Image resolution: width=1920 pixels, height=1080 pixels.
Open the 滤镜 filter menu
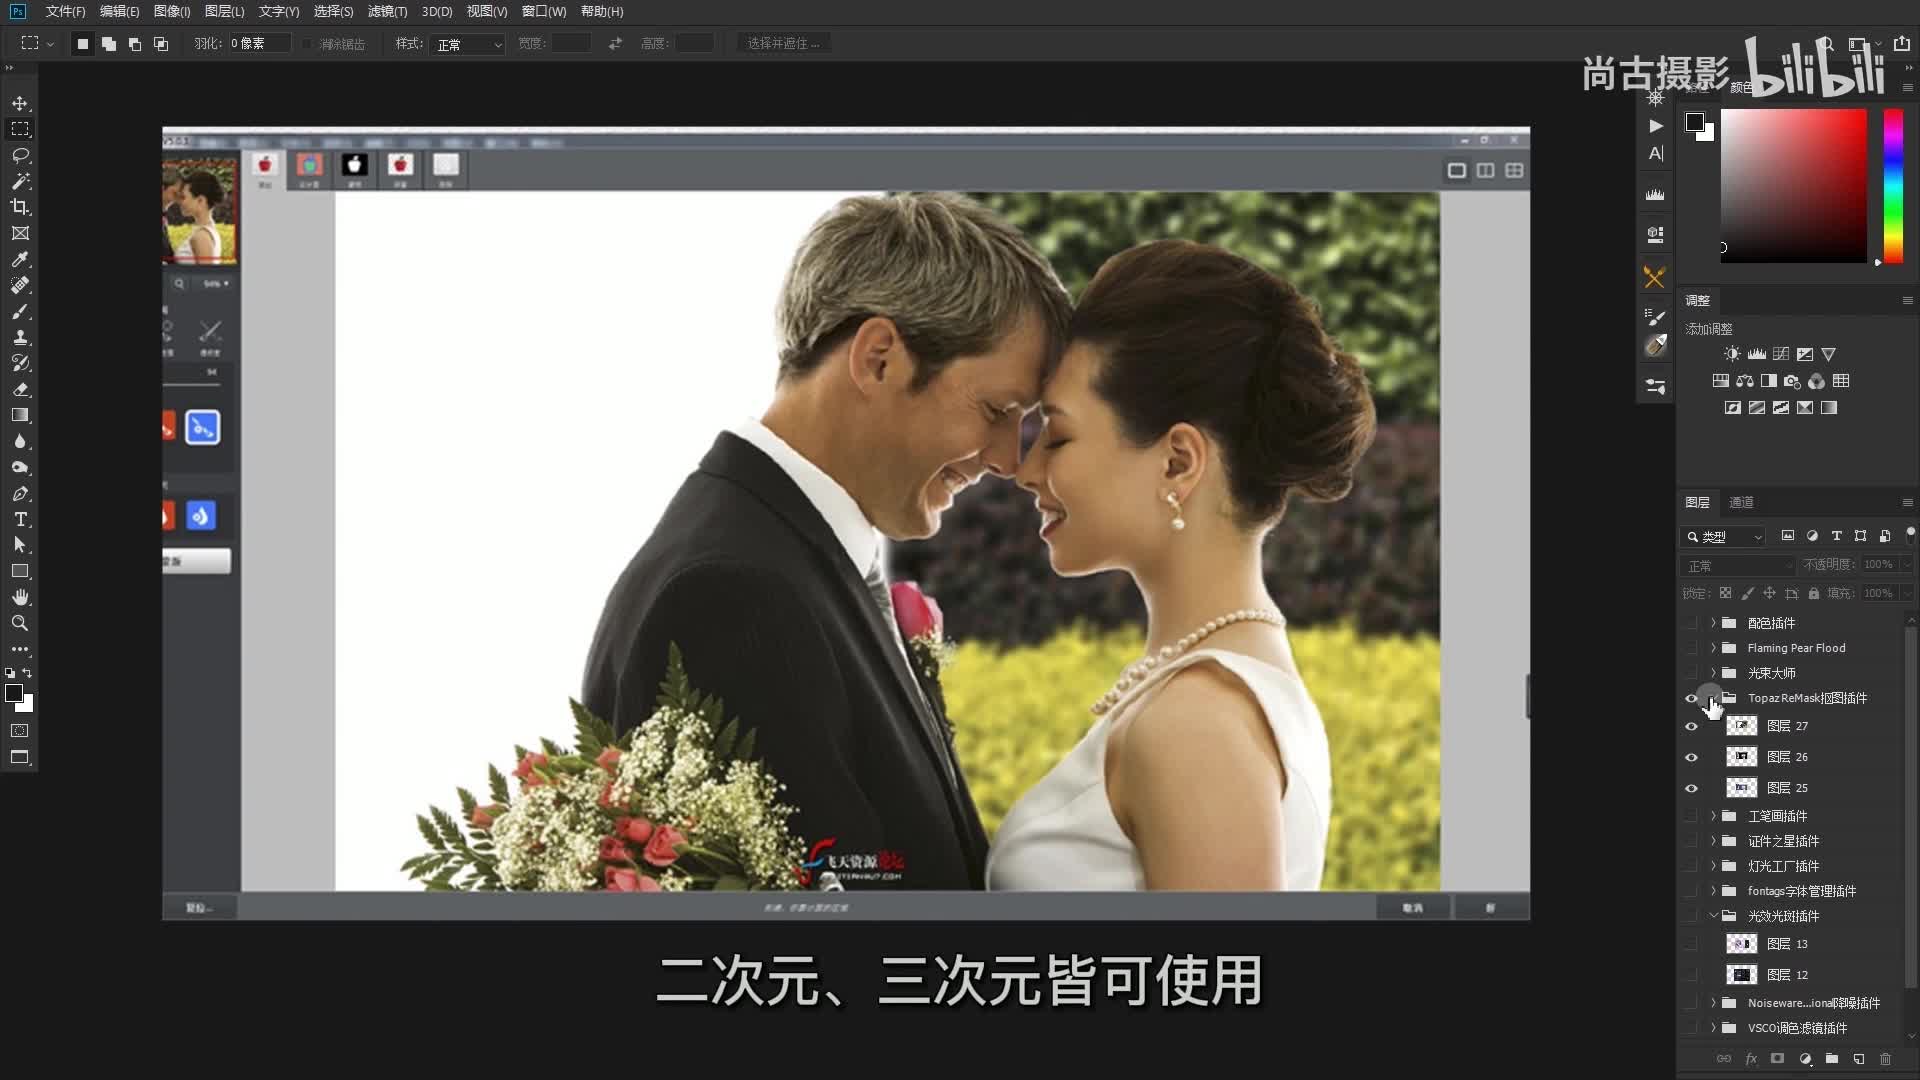387,11
